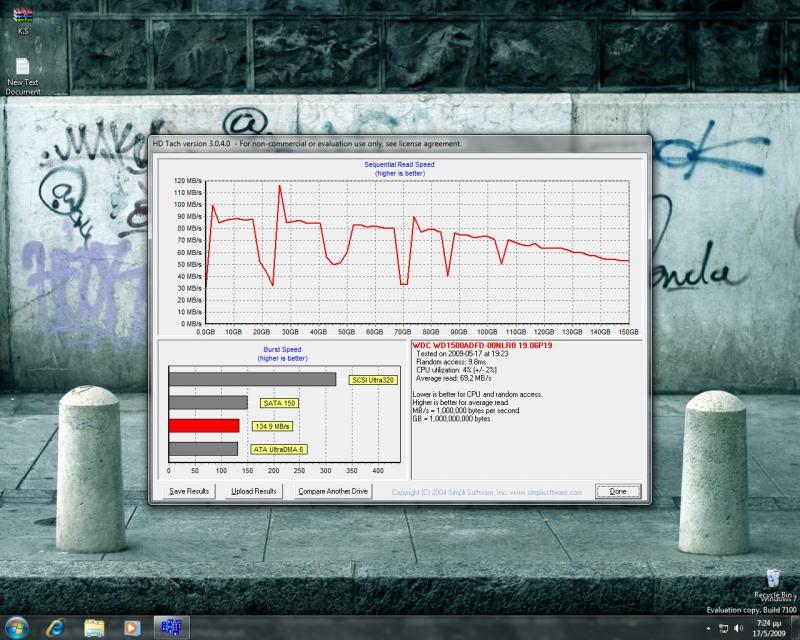Open the Windows Start menu orb
The width and height of the screenshot is (800, 640).
point(16,627)
